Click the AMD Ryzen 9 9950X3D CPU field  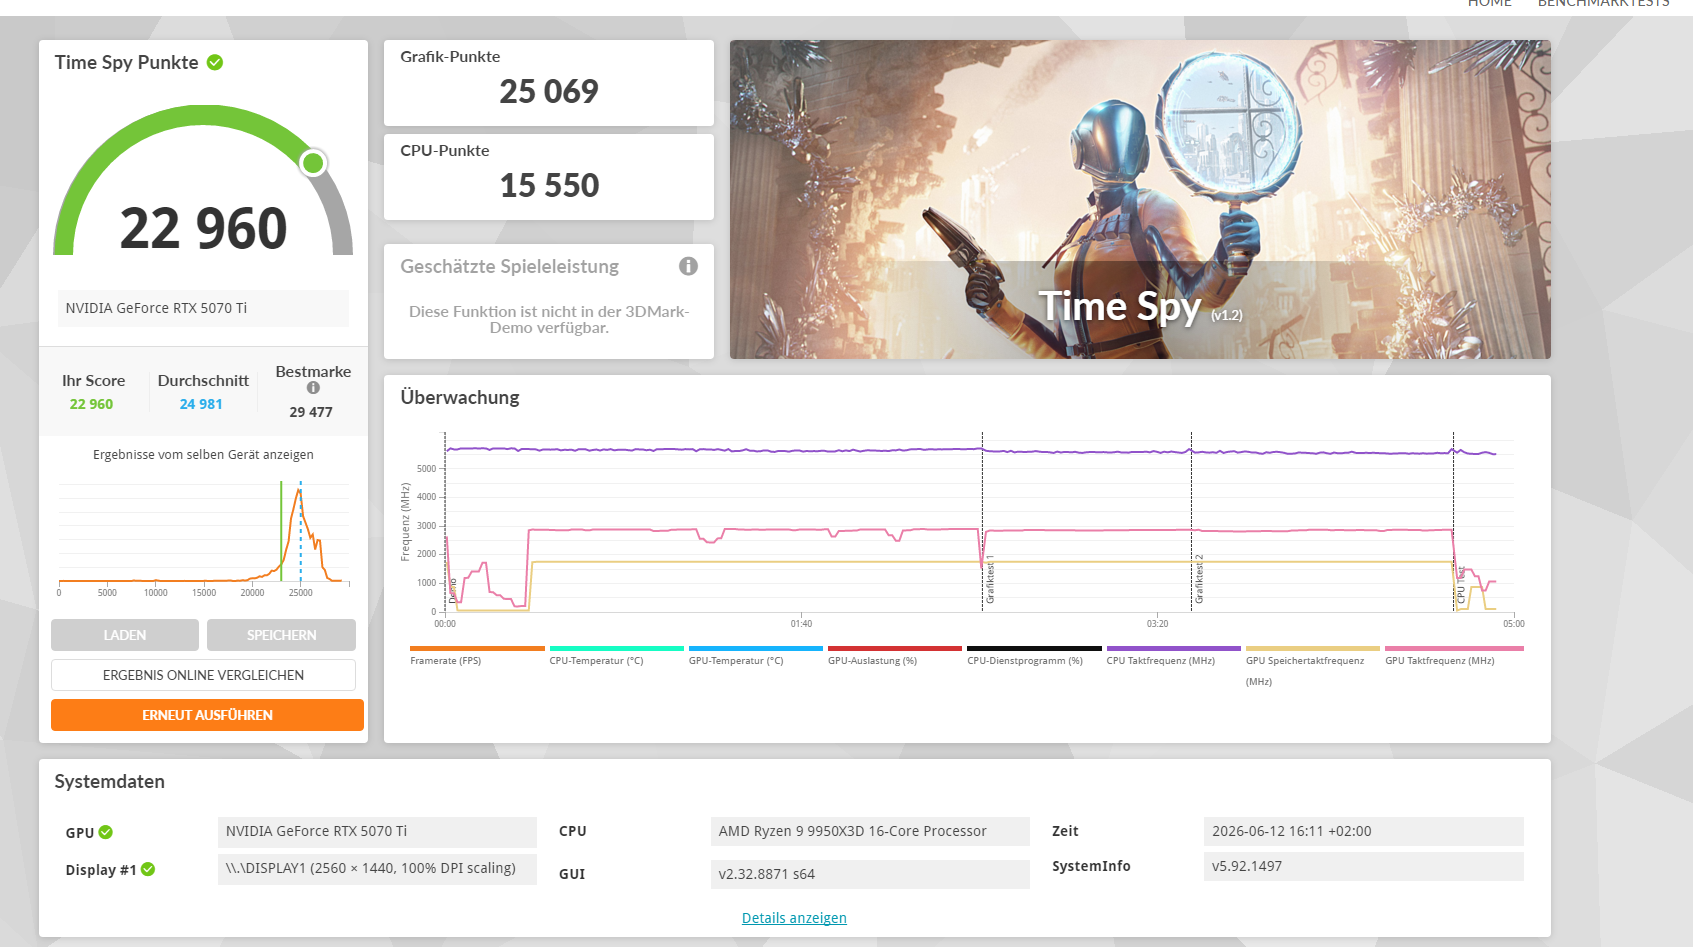(870, 832)
